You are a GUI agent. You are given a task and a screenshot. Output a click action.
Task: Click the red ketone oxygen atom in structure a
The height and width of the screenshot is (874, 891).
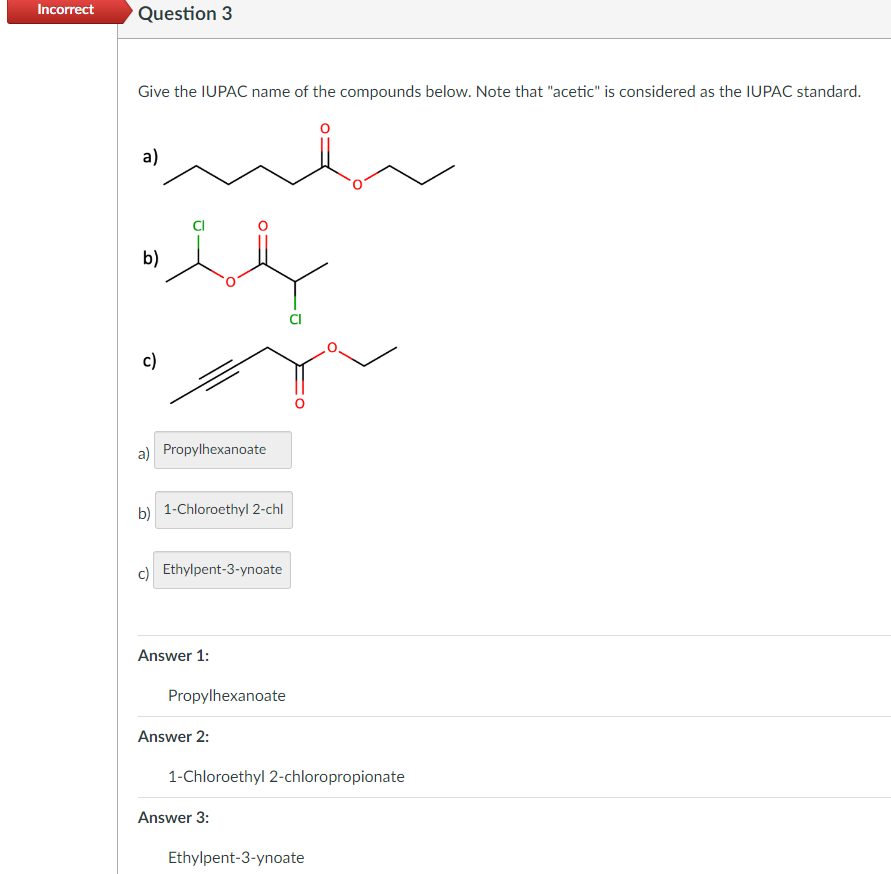(x=324, y=129)
